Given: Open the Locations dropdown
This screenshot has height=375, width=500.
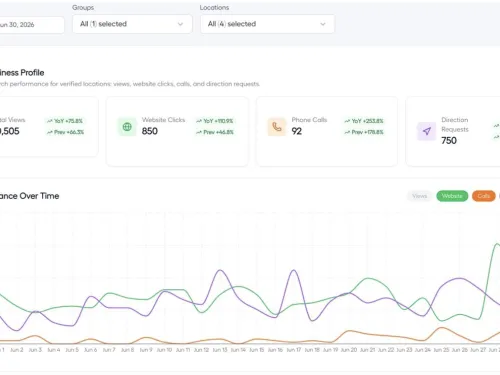Looking at the screenshot, I should click(x=267, y=24).
